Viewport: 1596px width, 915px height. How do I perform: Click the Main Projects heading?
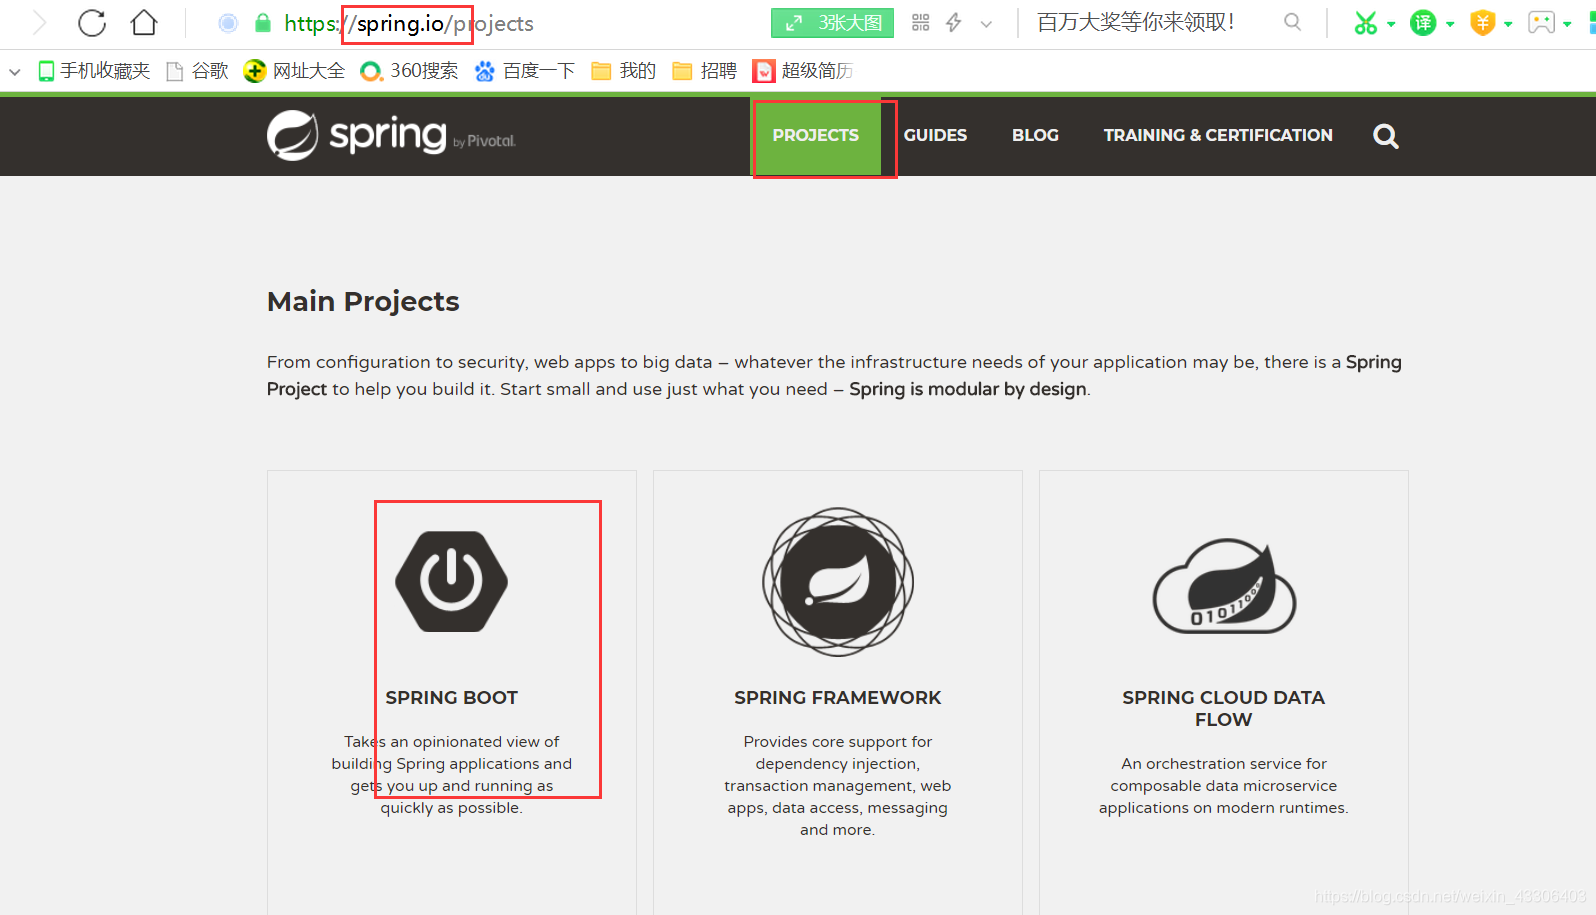point(363,301)
